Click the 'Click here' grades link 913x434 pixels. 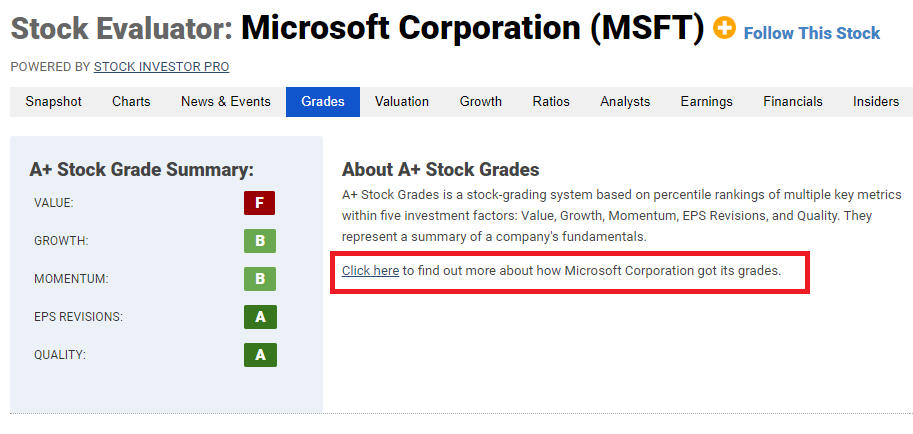pyautogui.click(x=370, y=271)
